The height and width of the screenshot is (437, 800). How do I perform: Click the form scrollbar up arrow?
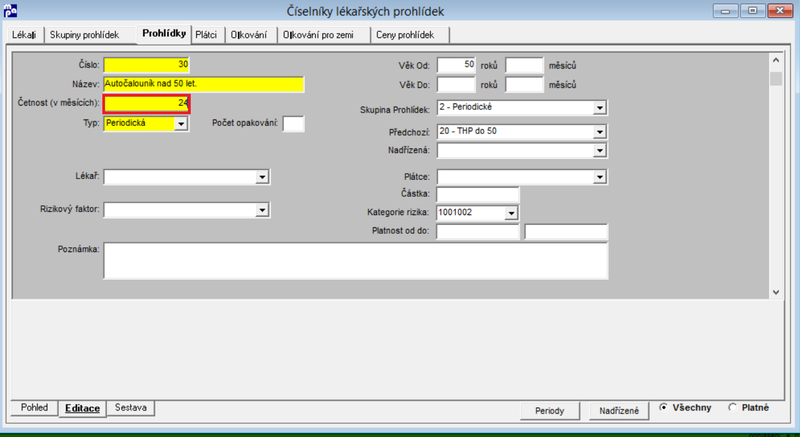point(776,60)
